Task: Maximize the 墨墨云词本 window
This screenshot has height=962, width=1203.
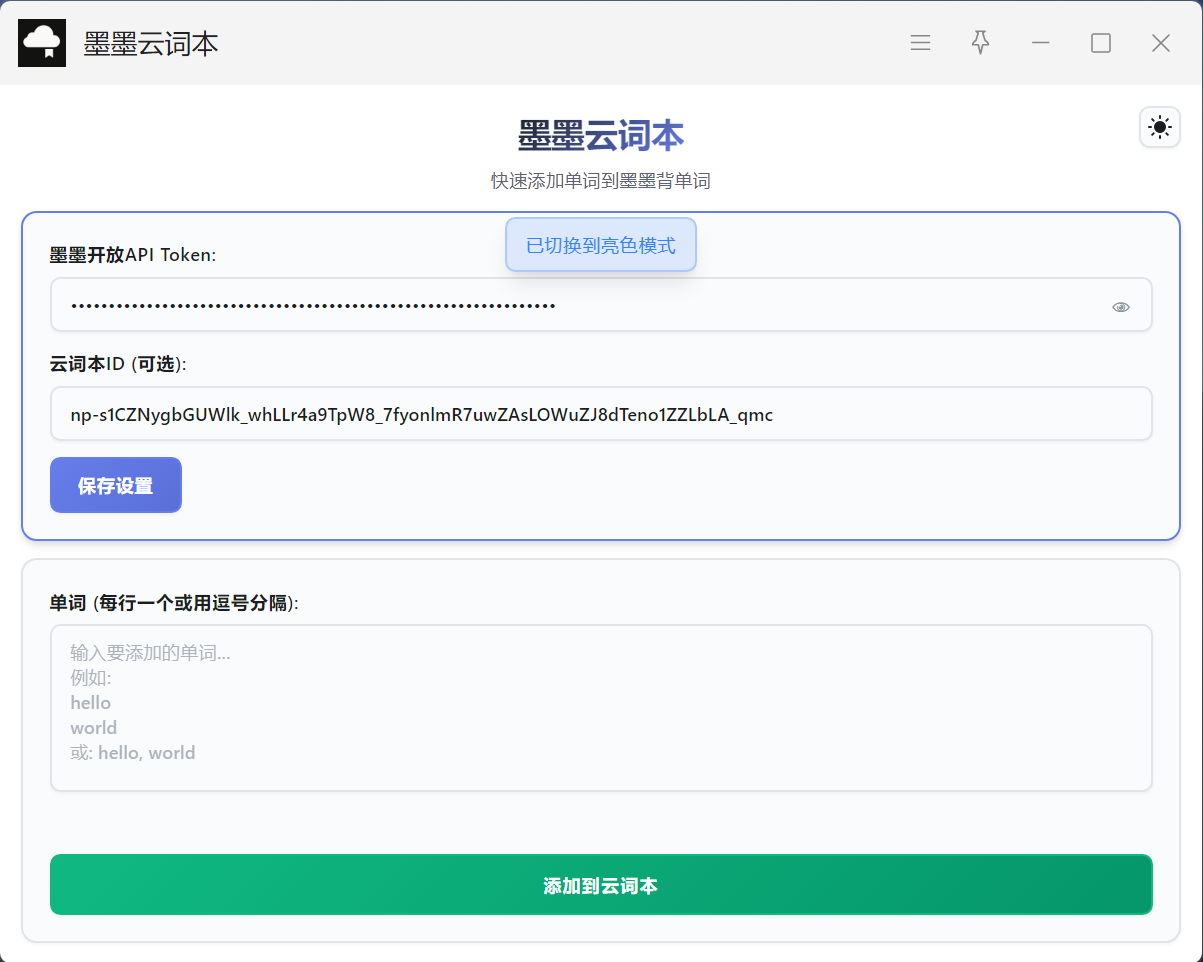Action: click(1101, 43)
